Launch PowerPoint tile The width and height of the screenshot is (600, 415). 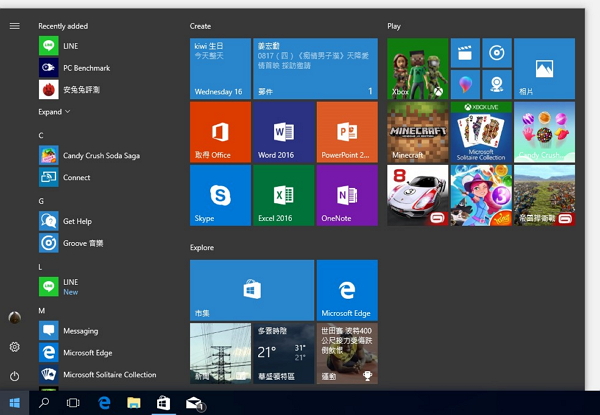pyautogui.click(x=347, y=132)
